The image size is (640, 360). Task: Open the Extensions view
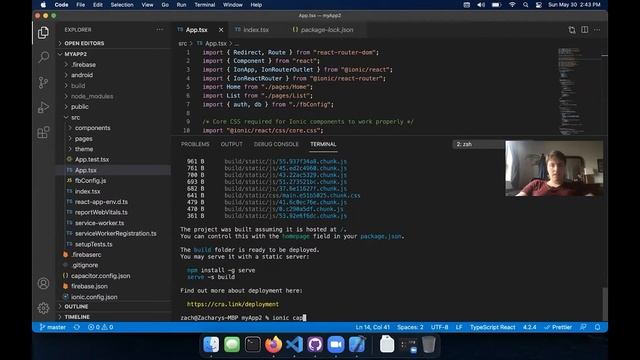(43, 132)
